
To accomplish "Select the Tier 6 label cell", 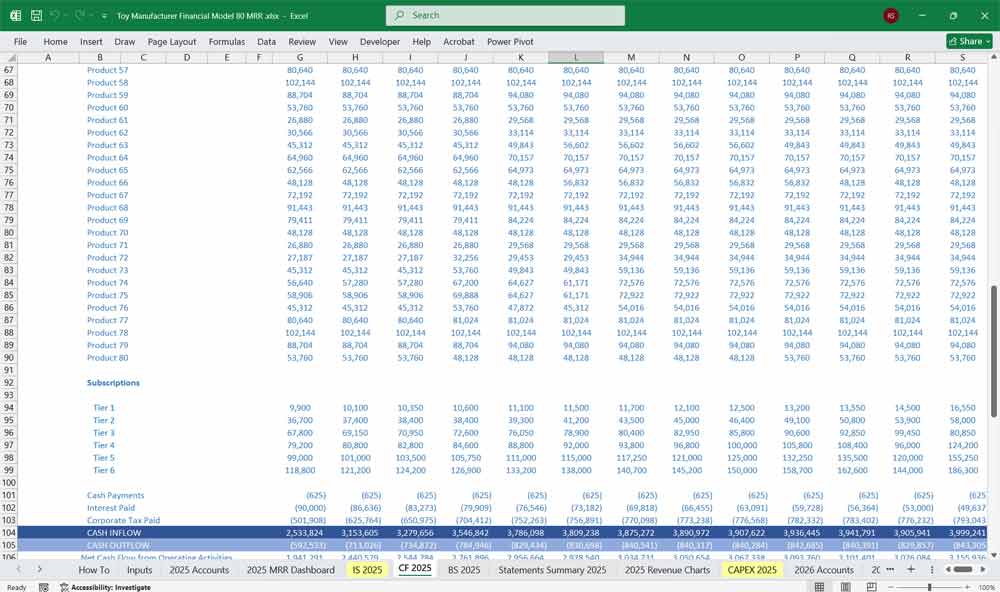I will pos(104,470).
